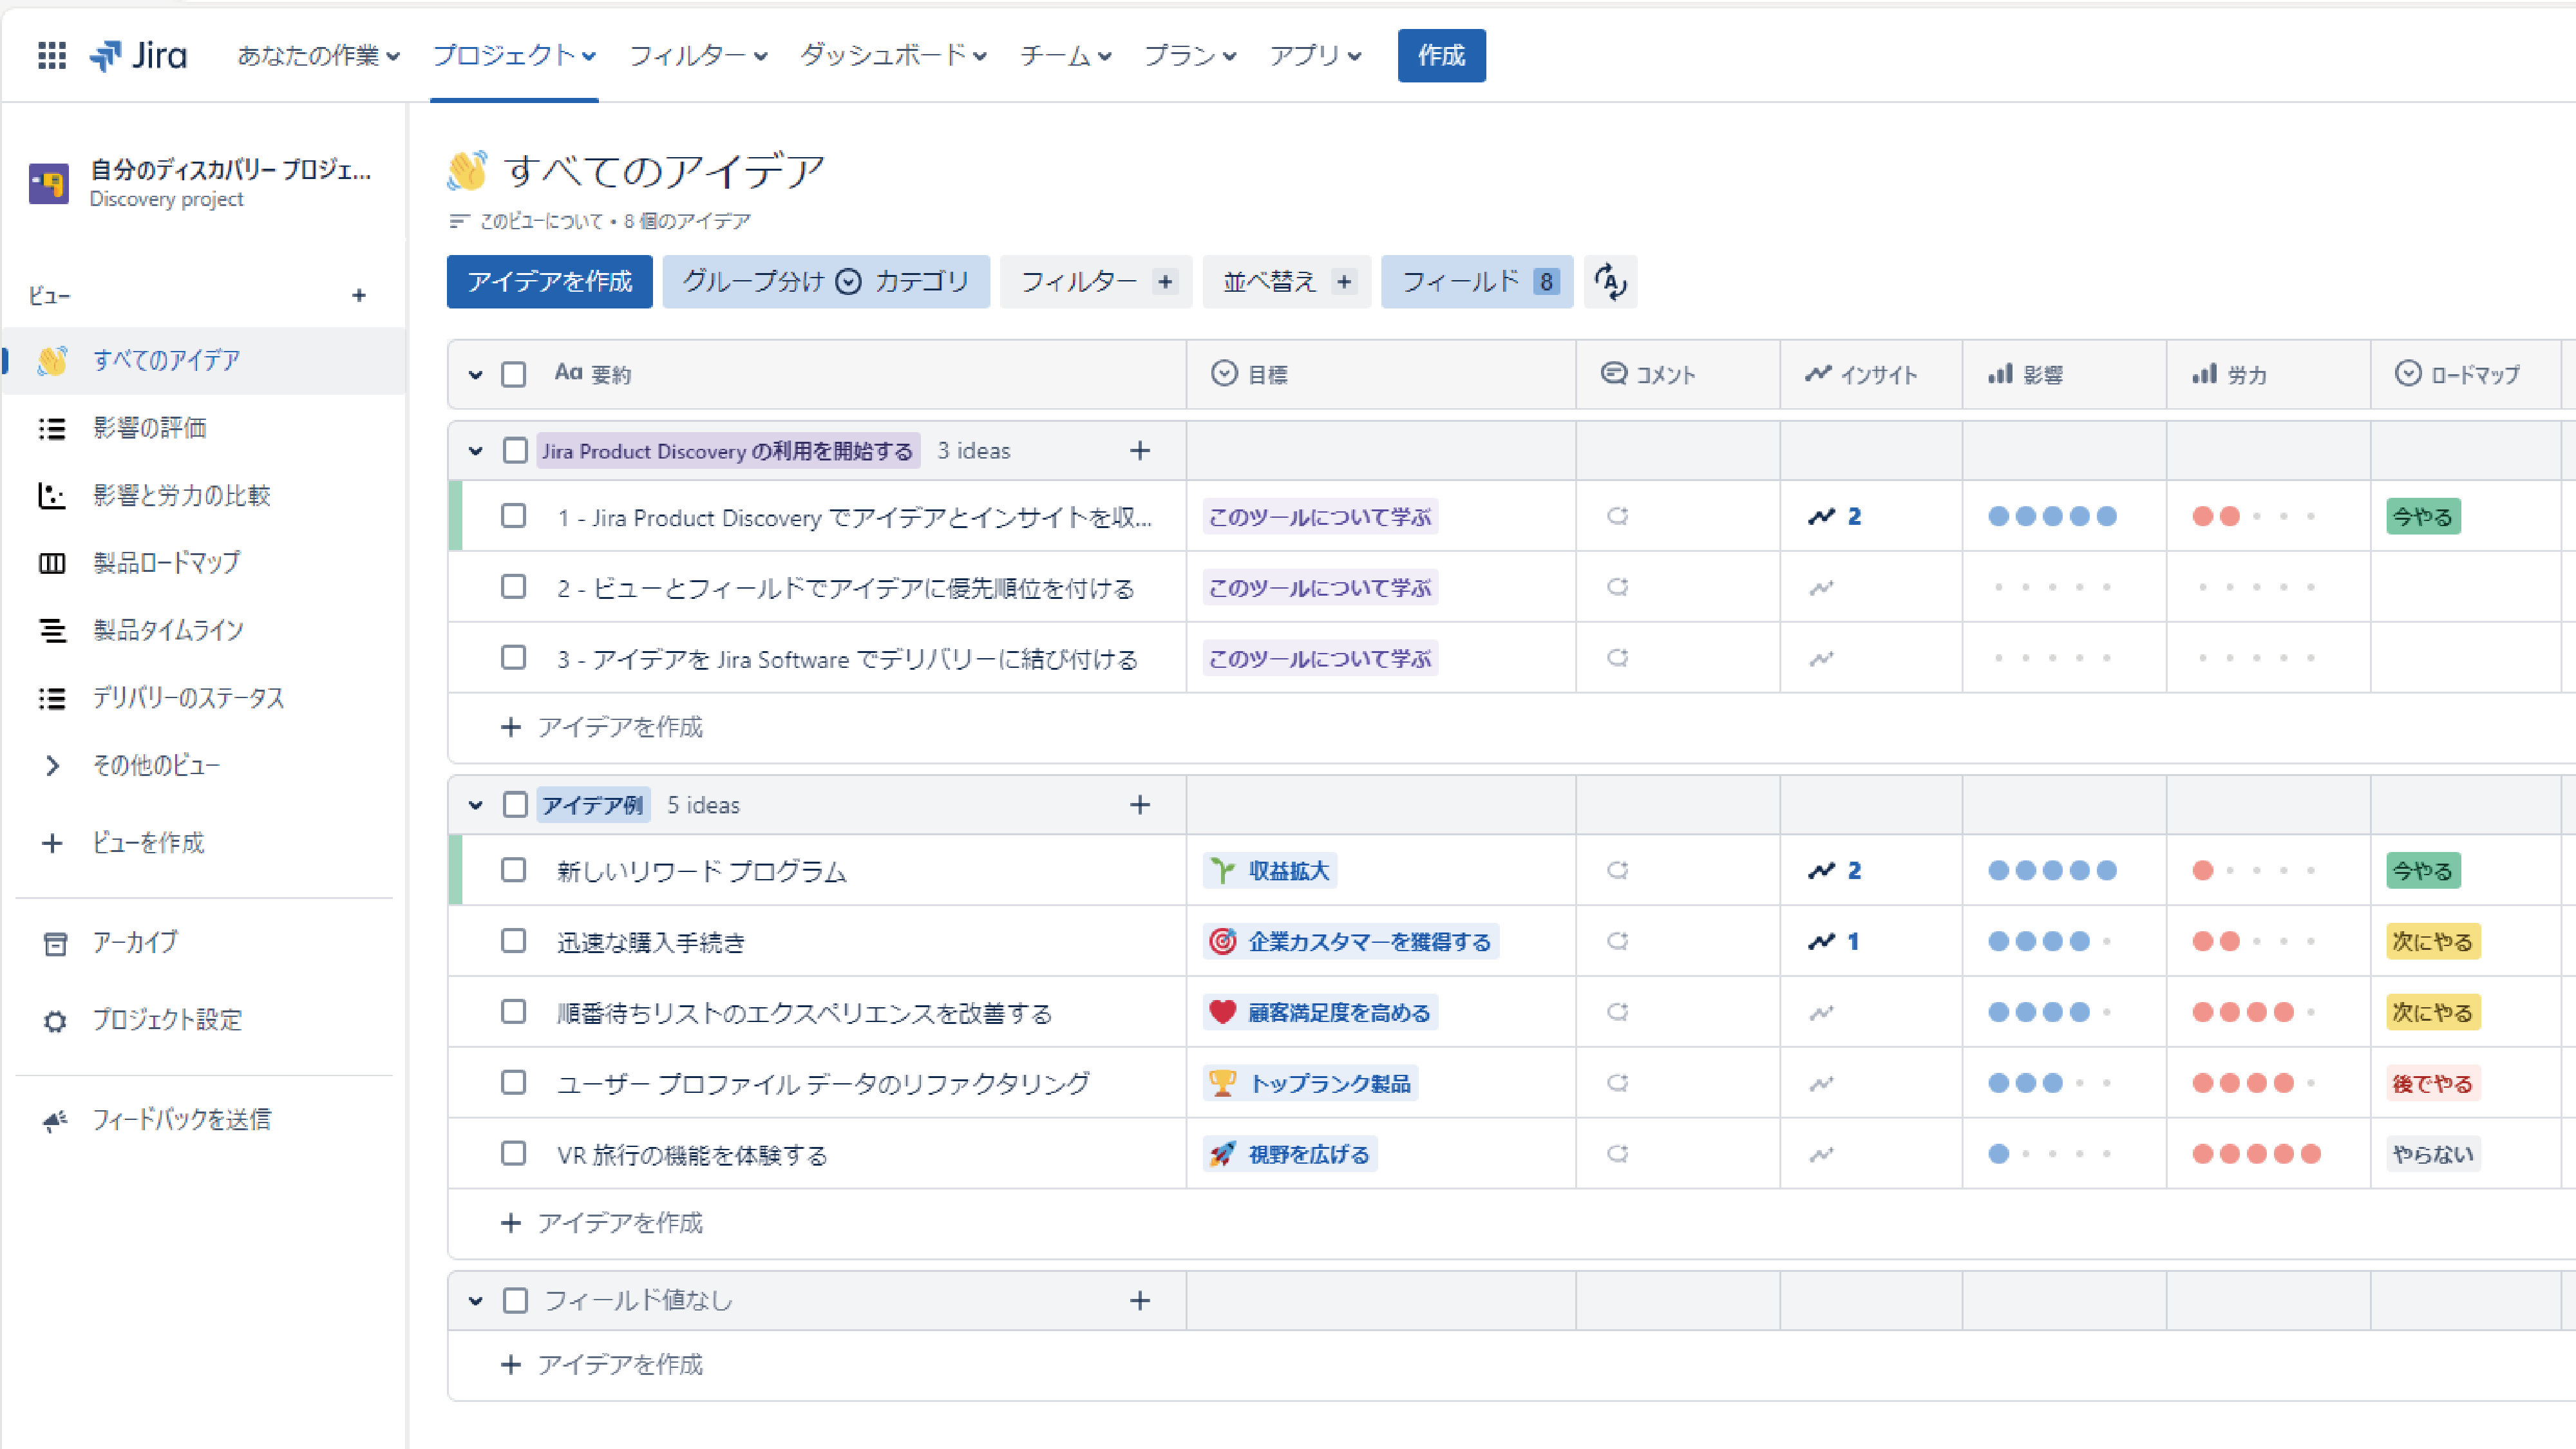Adjust the 影響 rating dots for 迅速な購入手続き

(2051, 941)
